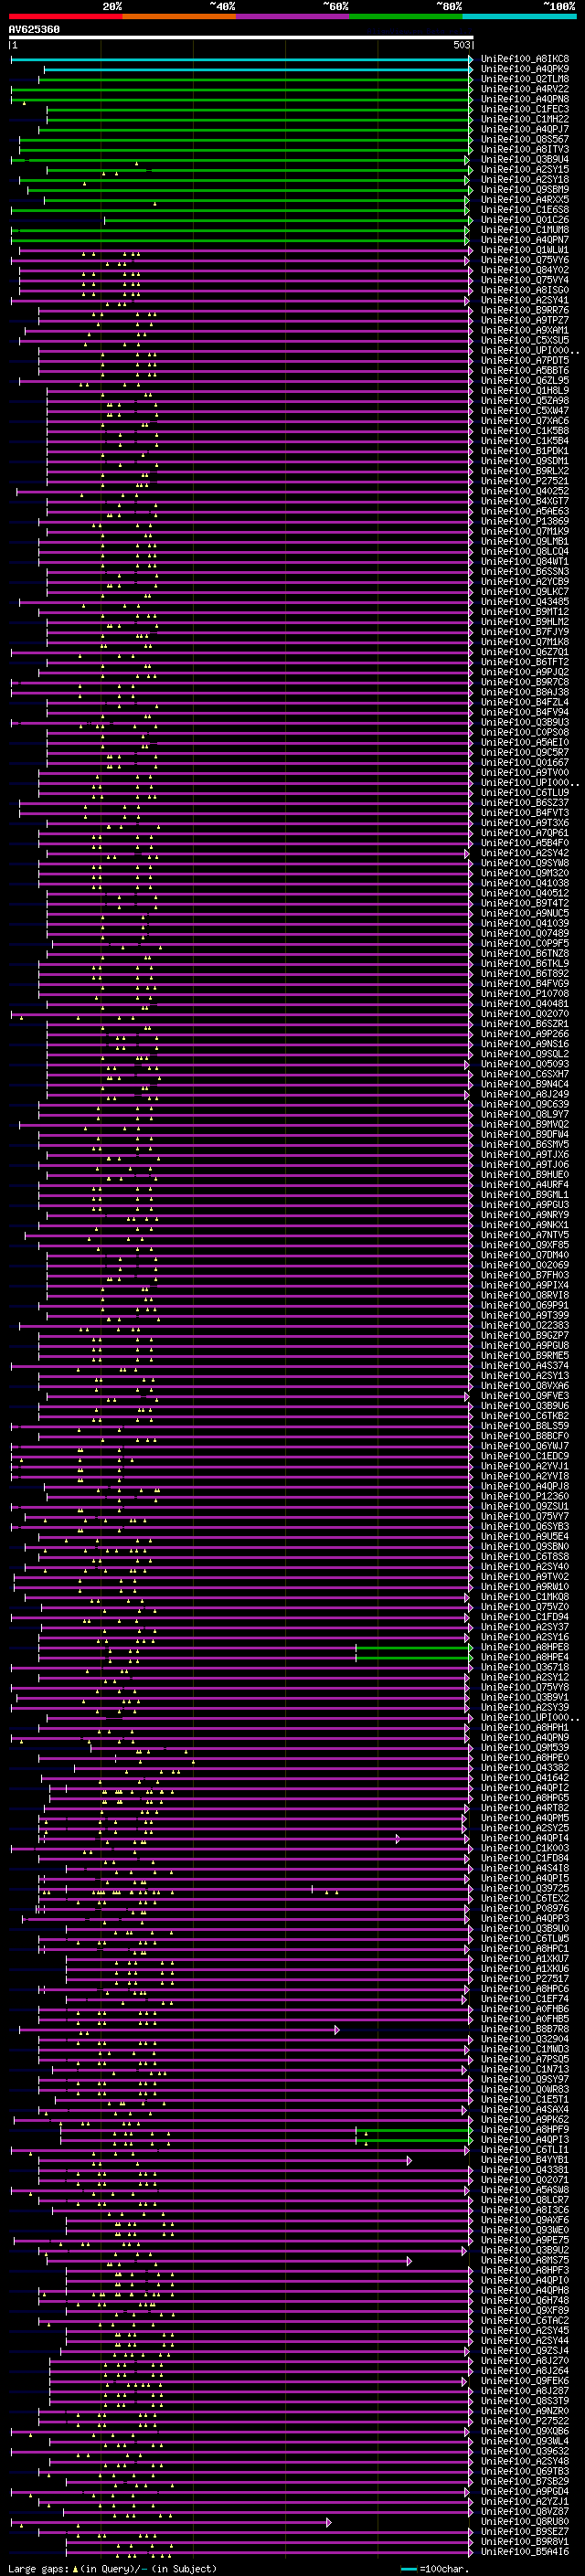The width and height of the screenshot is (585, 2576).
Task: Select the UniRef100_A8HPE8 label
Action: click(524, 1647)
